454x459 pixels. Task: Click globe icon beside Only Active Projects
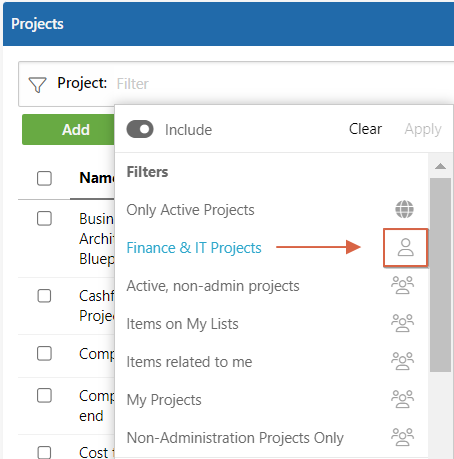pos(404,209)
